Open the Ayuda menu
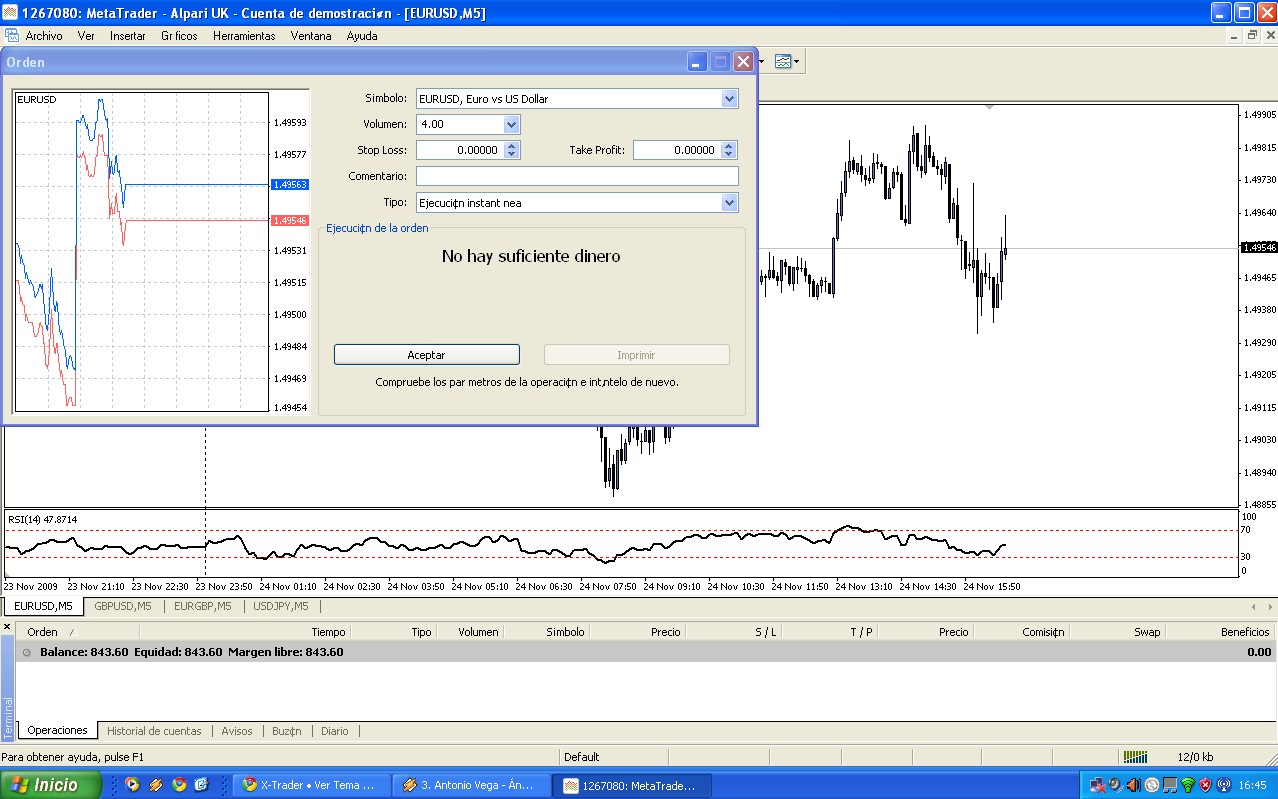Screen dimensions: 1278x799 coord(362,36)
